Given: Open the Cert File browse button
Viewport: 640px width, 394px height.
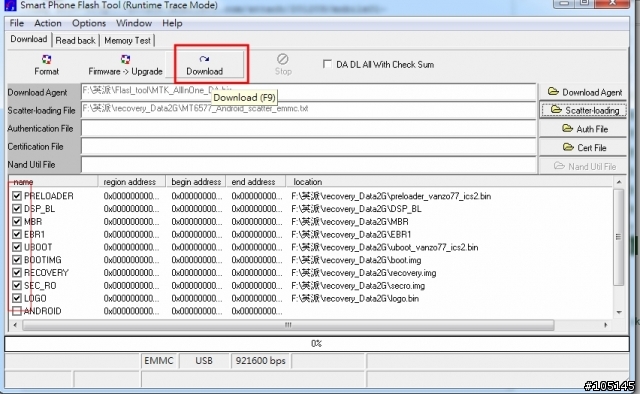Looking at the screenshot, I should 584,147.
